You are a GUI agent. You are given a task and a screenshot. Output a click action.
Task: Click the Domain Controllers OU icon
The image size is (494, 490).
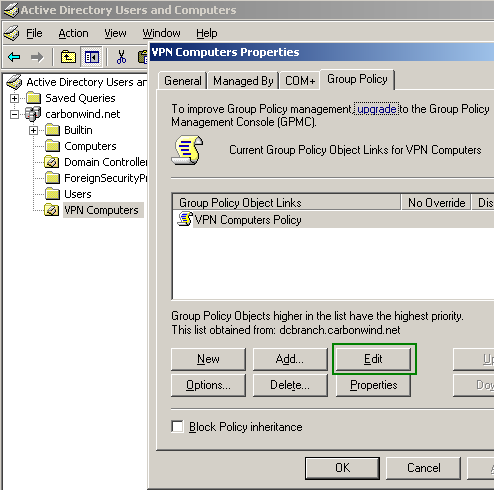tap(52, 162)
